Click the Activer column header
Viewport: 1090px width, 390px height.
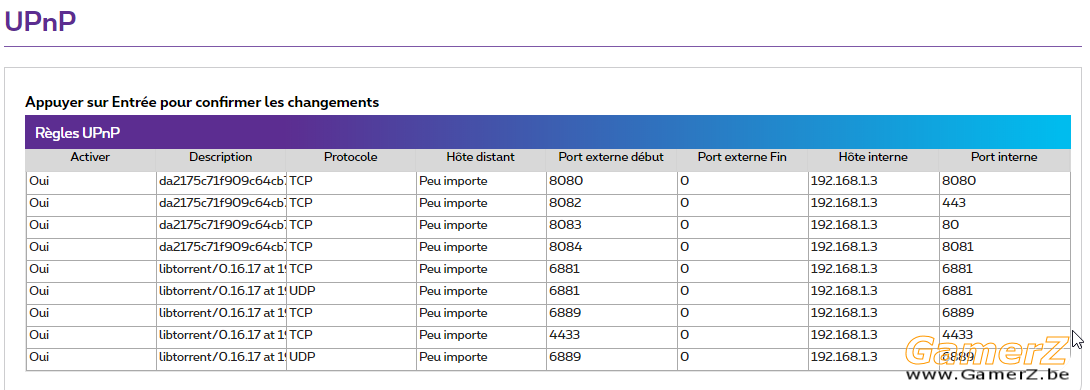[x=90, y=157]
